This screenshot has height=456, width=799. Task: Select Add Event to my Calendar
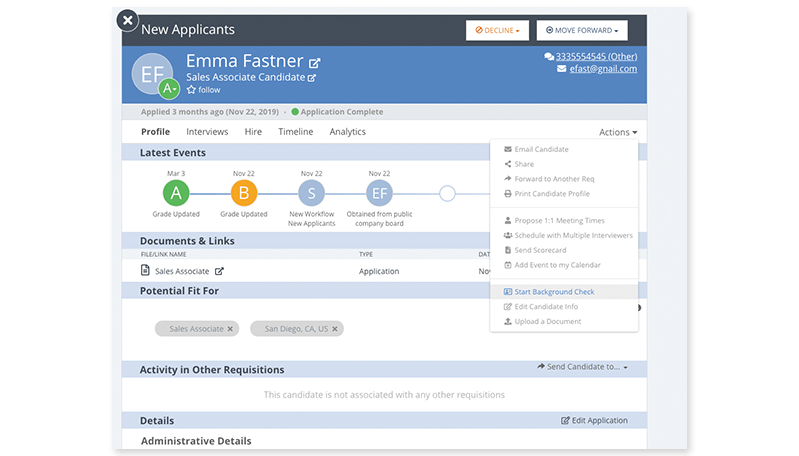coord(564,265)
